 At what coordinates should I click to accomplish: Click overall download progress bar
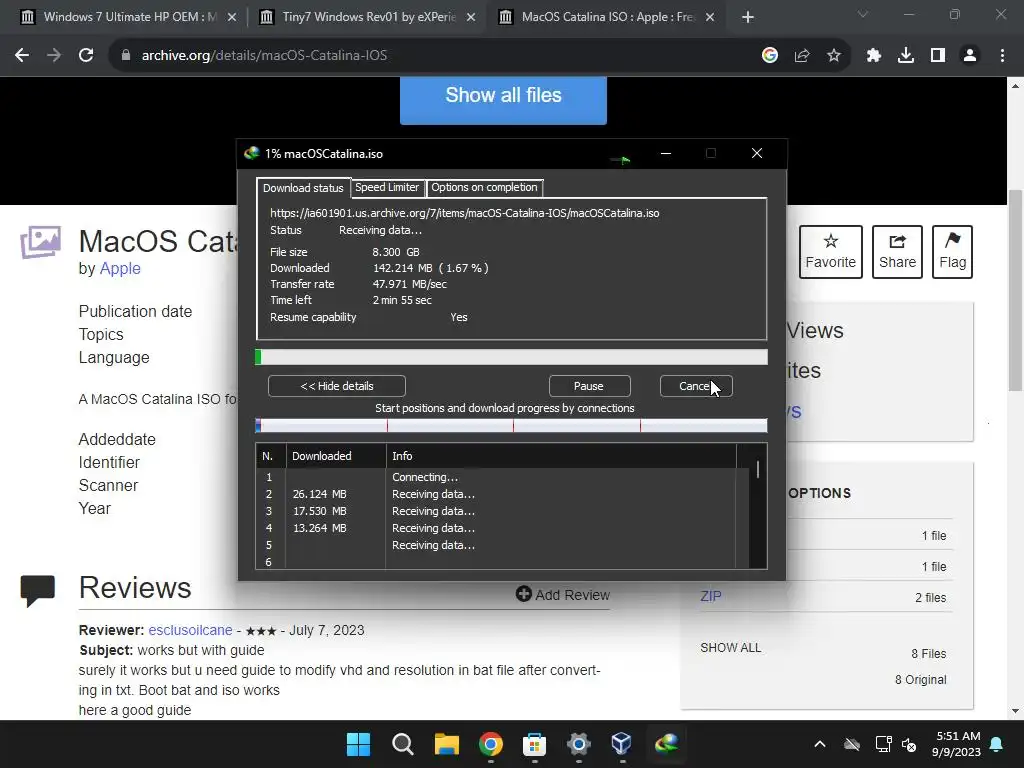coord(511,357)
